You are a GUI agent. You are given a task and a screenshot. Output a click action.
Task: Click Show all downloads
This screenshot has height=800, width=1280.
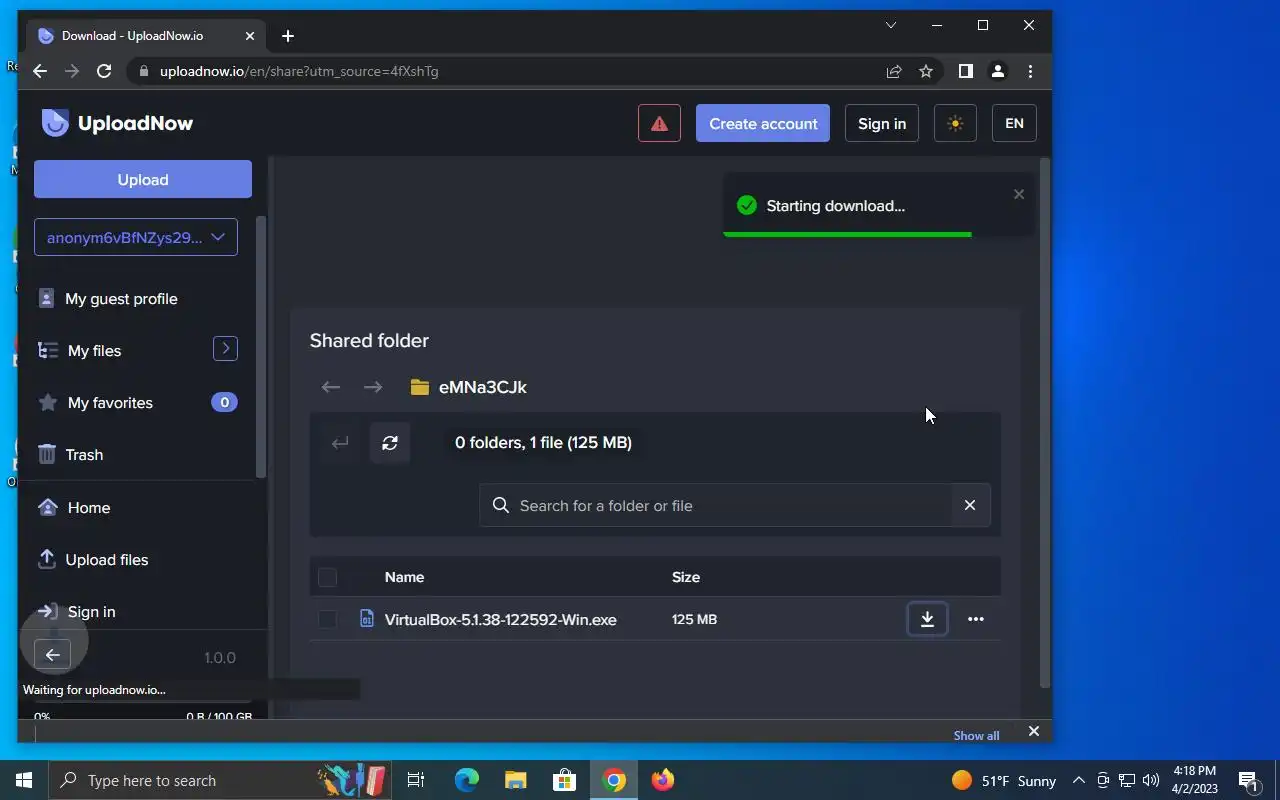pyautogui.click(x=976, y=735)
